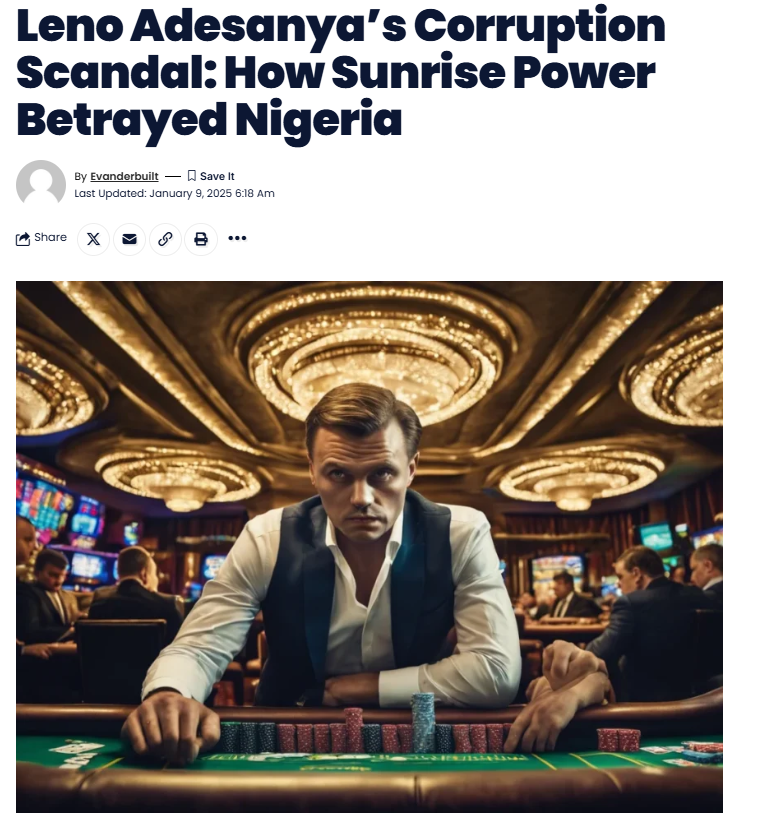Share the article via email icon

point(129,239)
